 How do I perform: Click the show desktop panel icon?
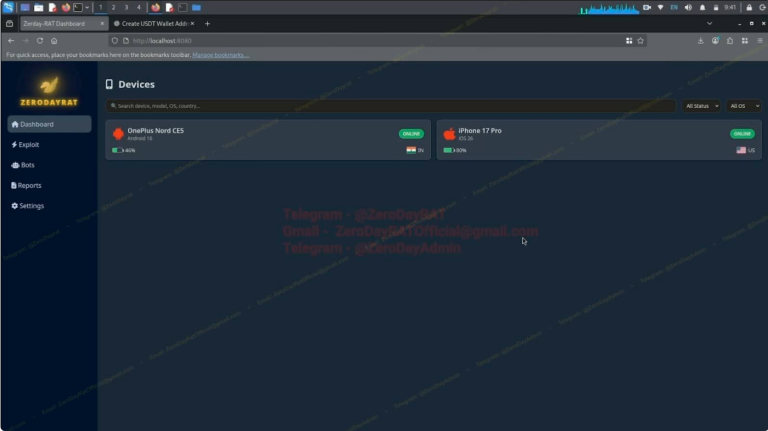pyautogui.click(x=24, y=7)
